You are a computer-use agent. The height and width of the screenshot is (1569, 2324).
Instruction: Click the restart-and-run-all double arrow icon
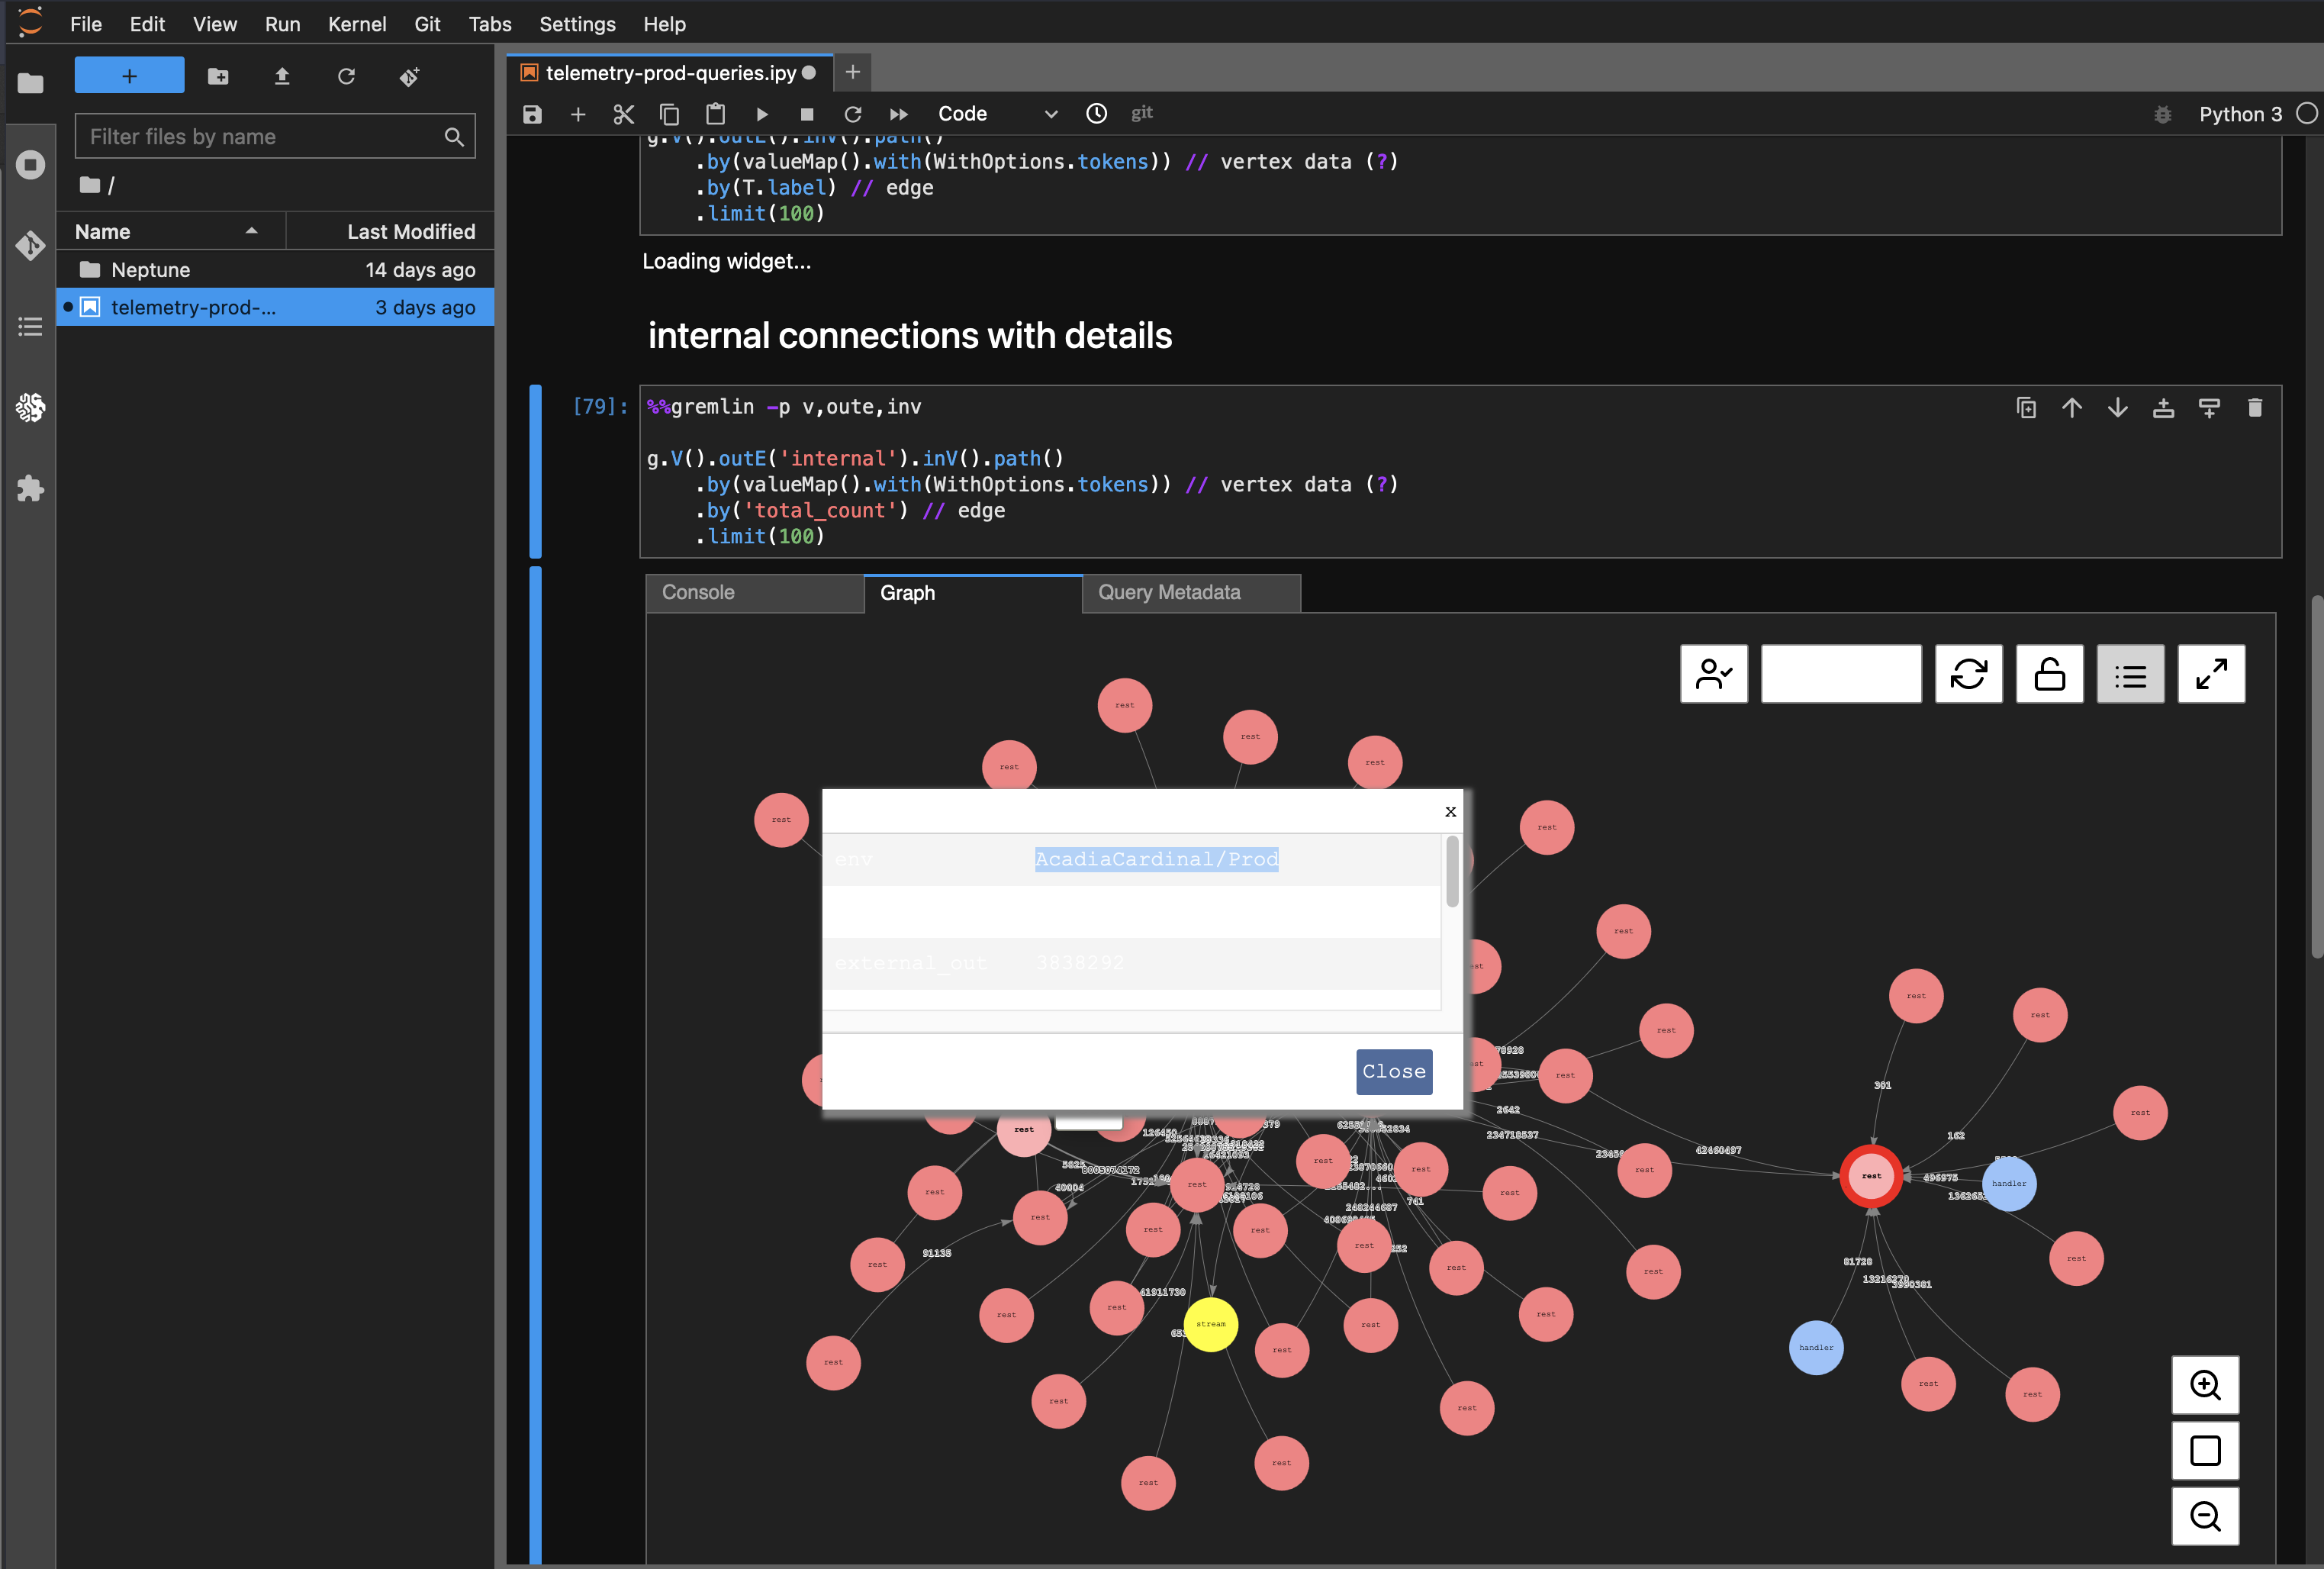click(899, 114)
